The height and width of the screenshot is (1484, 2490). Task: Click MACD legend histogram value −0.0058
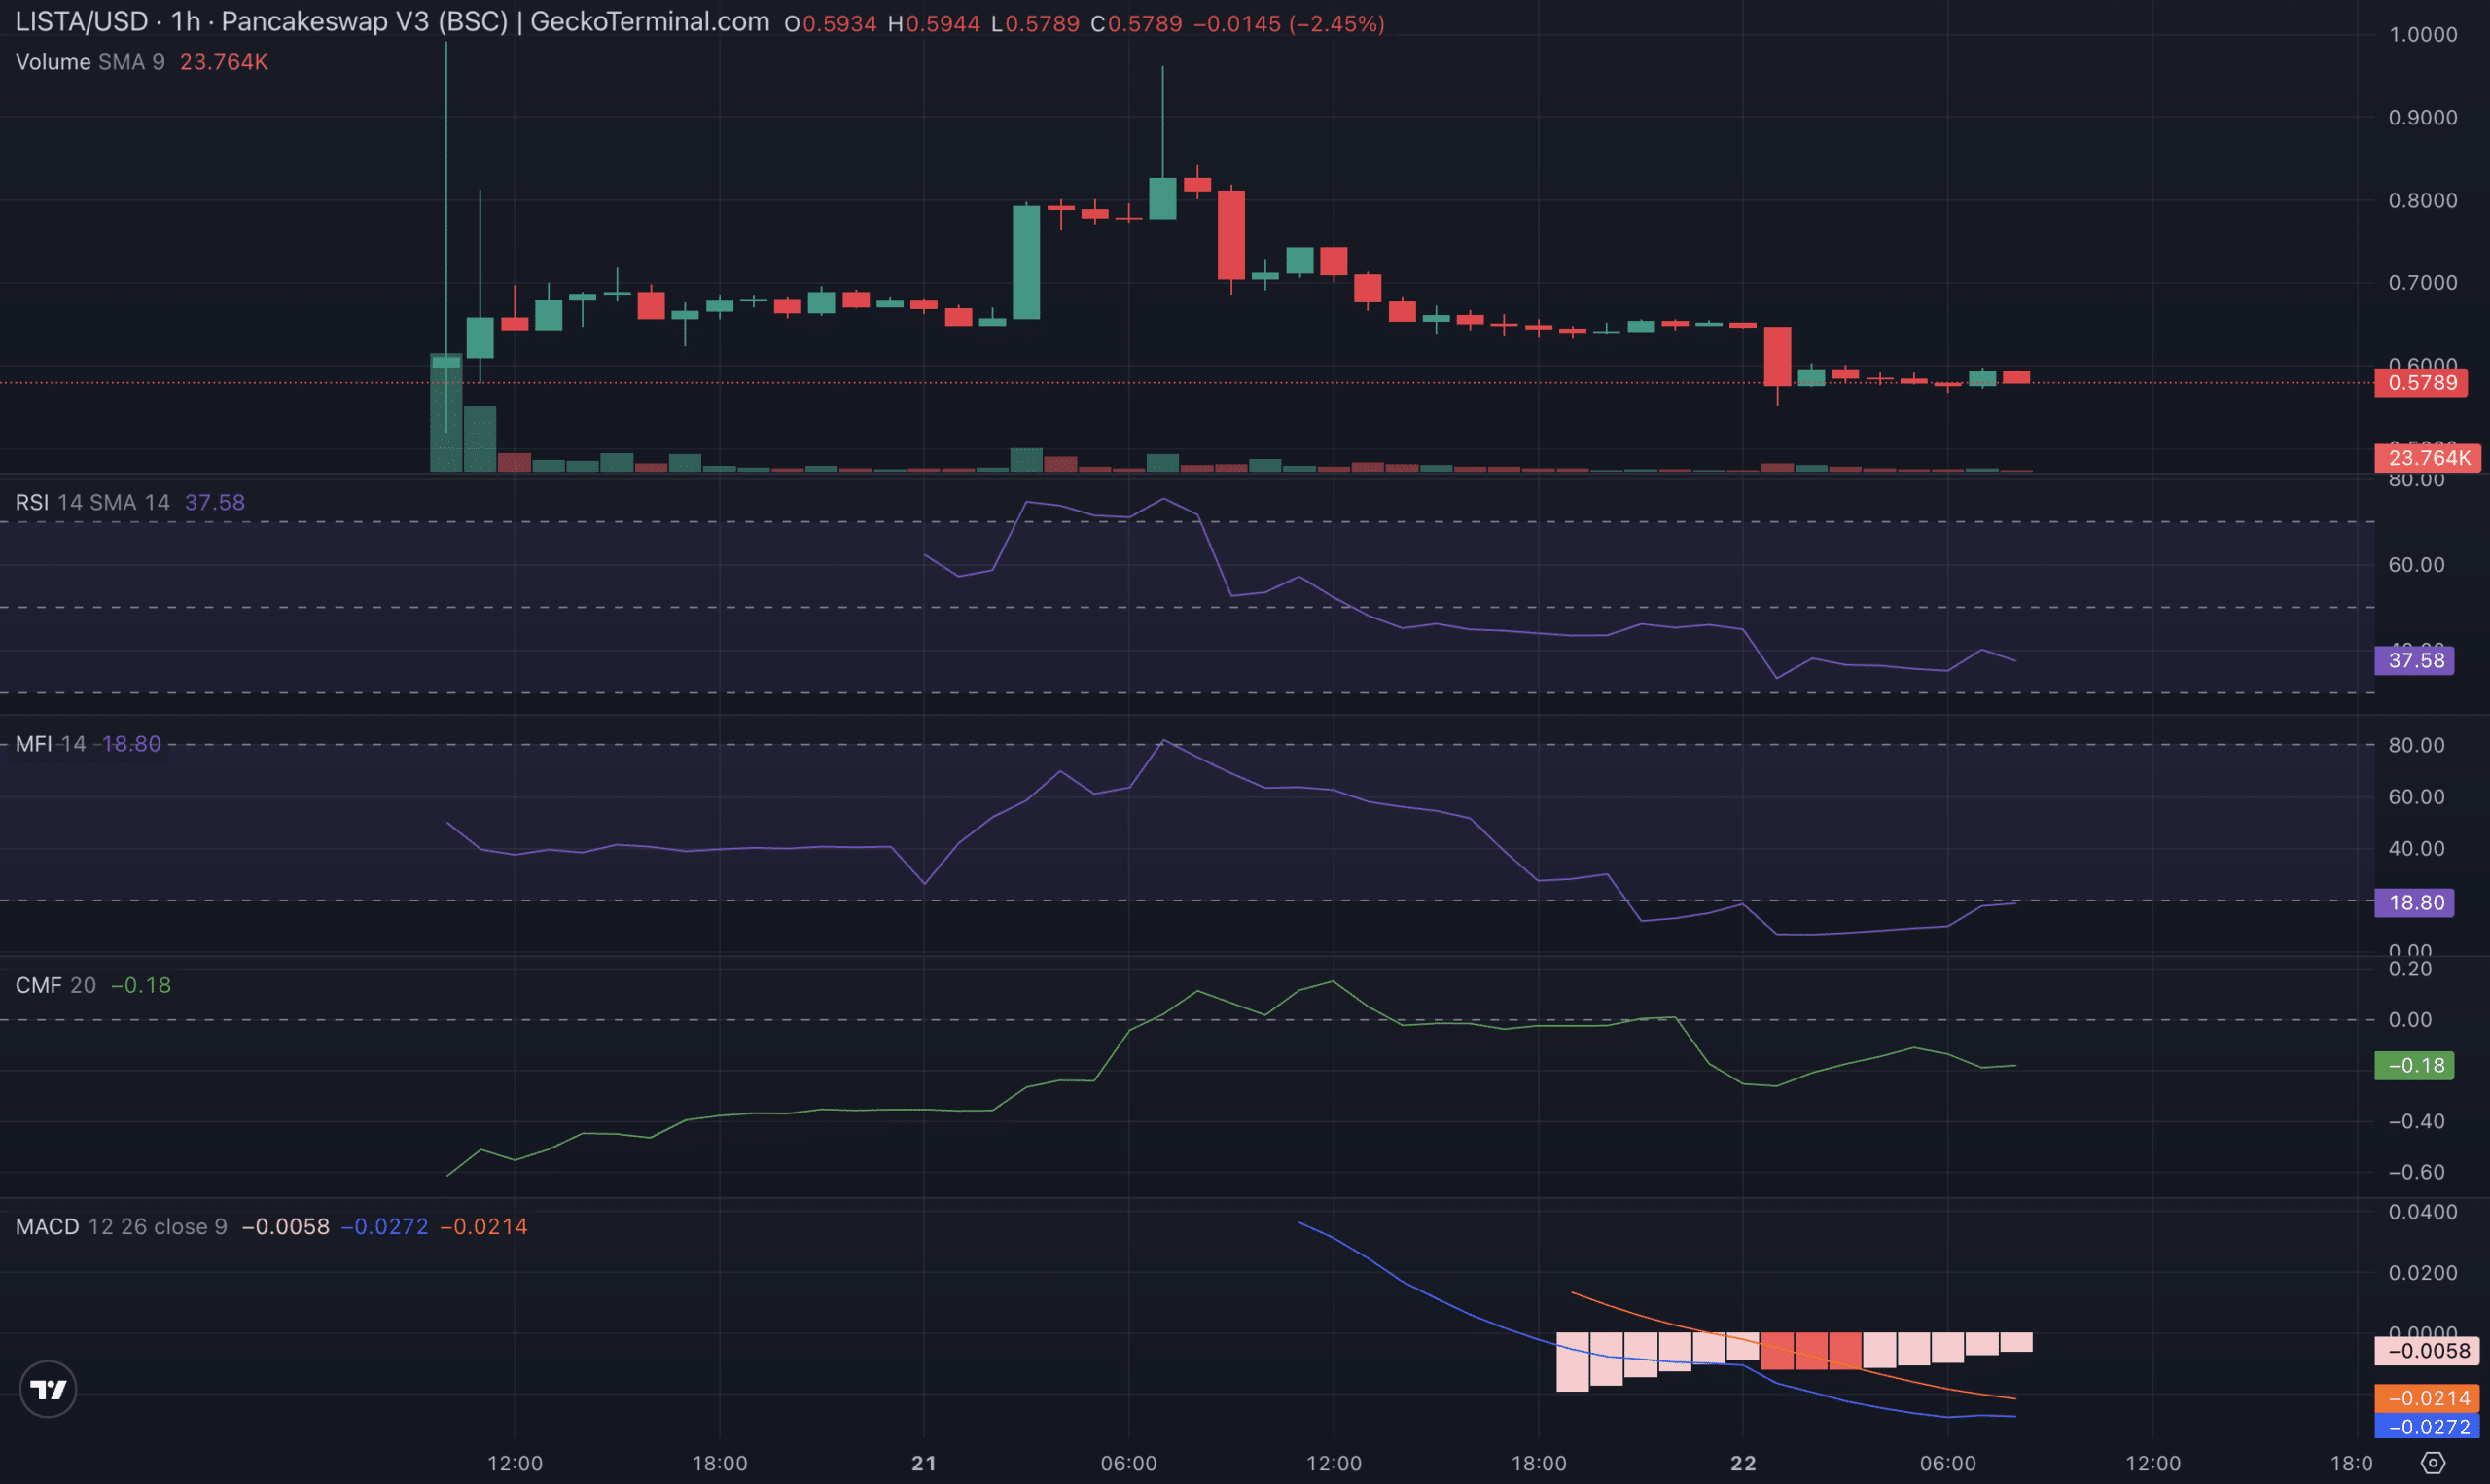click(286, 1226)
